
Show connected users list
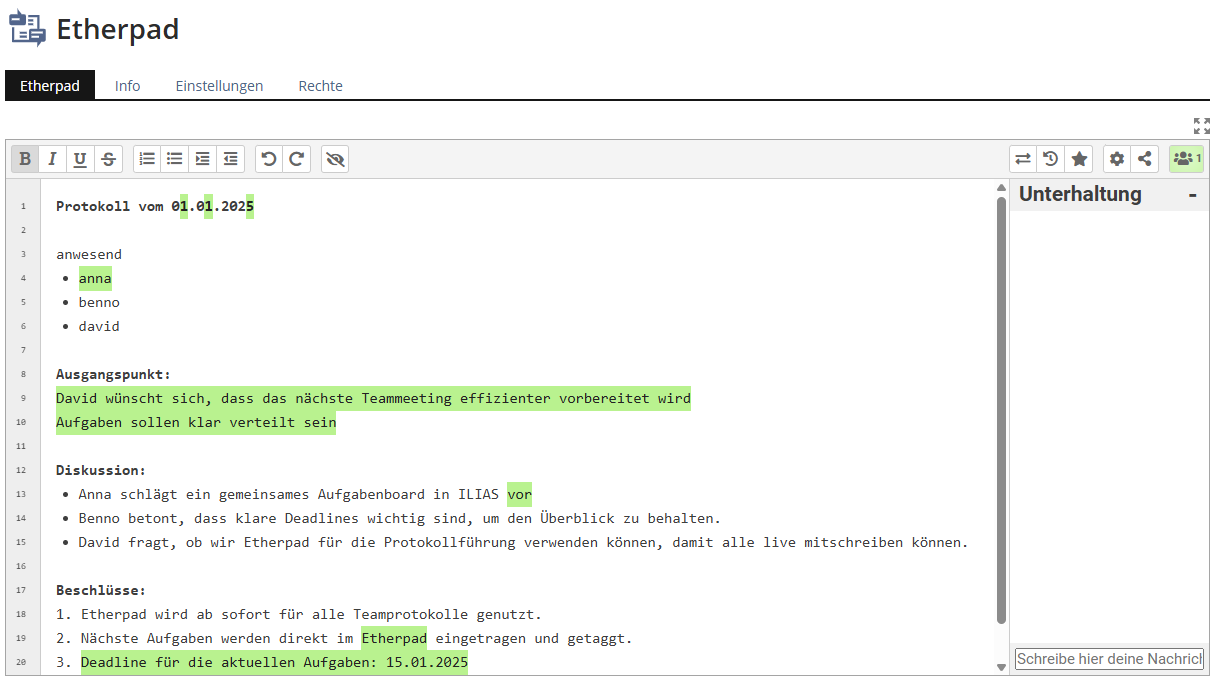point(1187,159)
